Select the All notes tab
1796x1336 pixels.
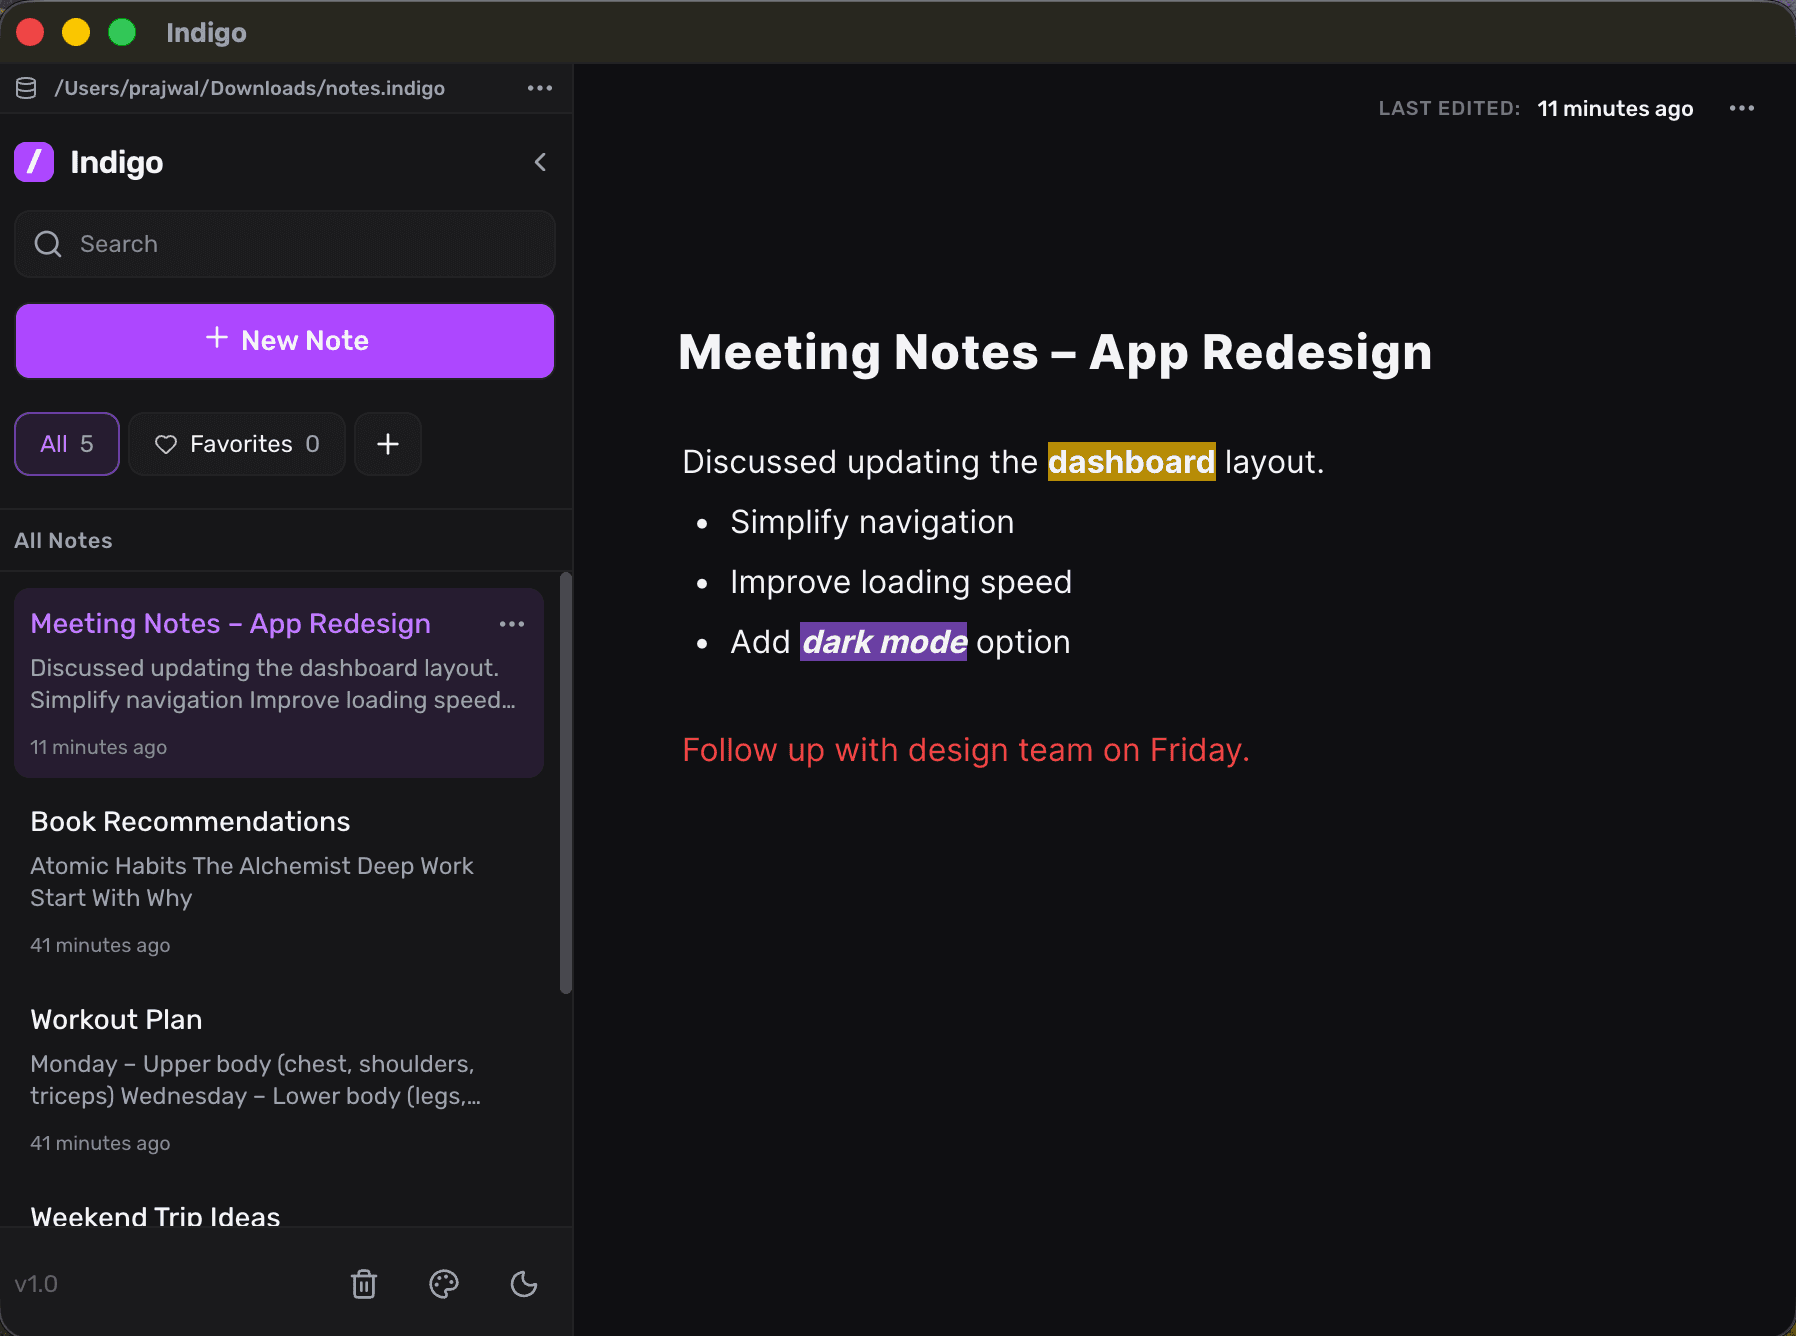click(67, 444)
